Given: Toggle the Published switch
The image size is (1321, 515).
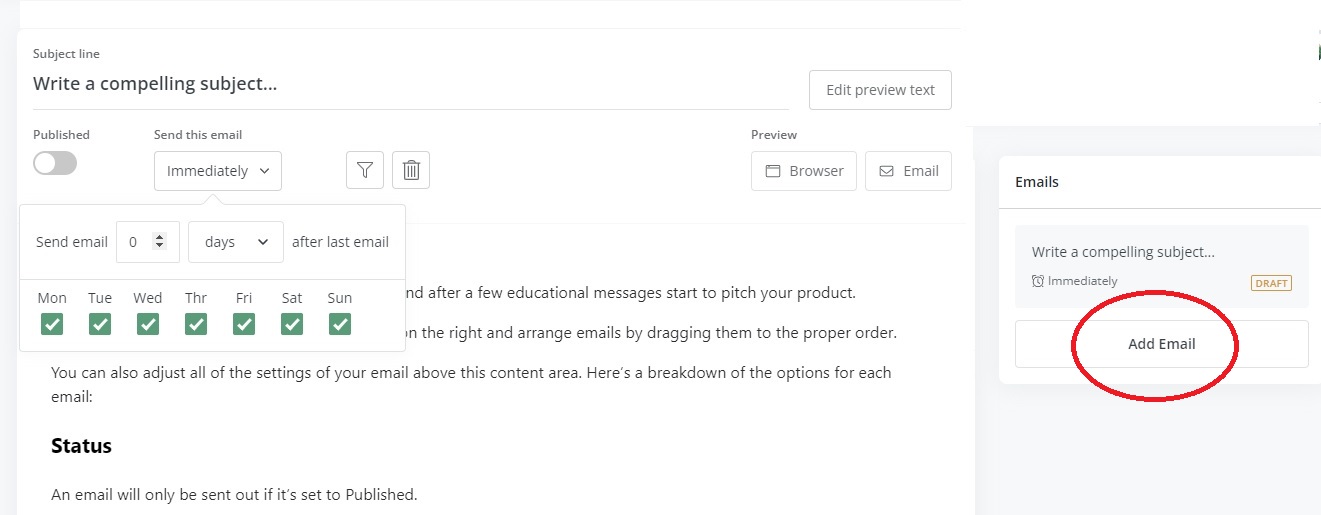Looking at the screenshot, I should (x=55, y=164).
